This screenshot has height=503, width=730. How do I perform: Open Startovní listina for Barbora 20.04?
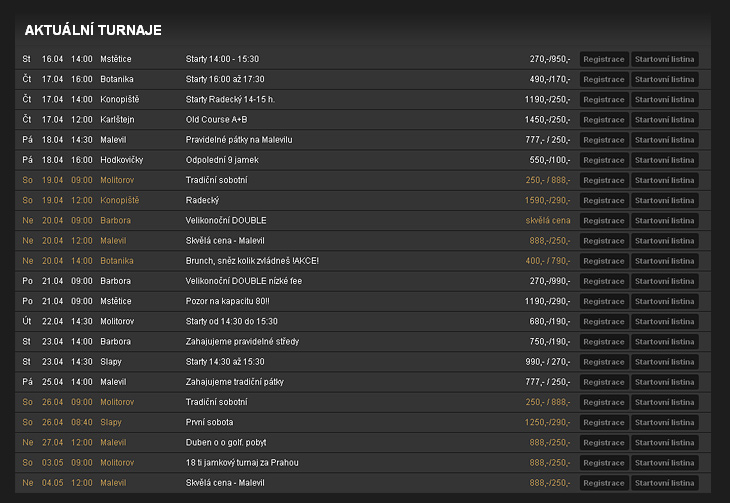[664, 221]
